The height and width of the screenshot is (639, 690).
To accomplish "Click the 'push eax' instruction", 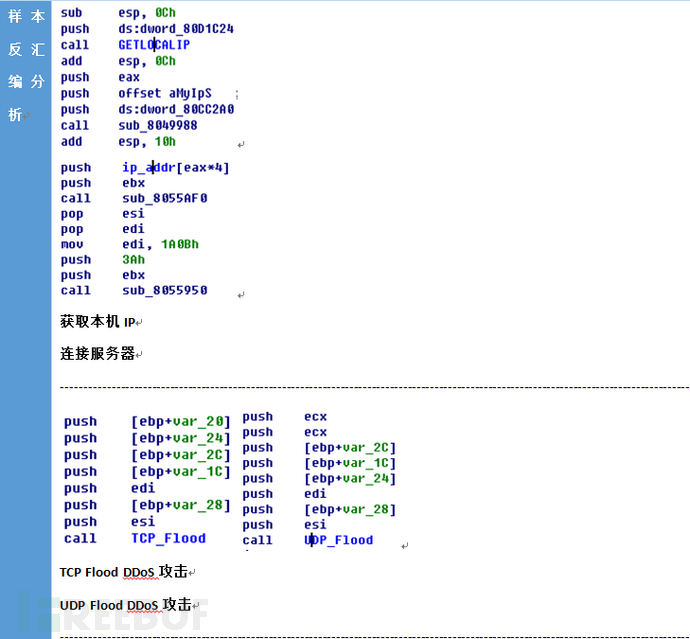I will click(100, 77).
